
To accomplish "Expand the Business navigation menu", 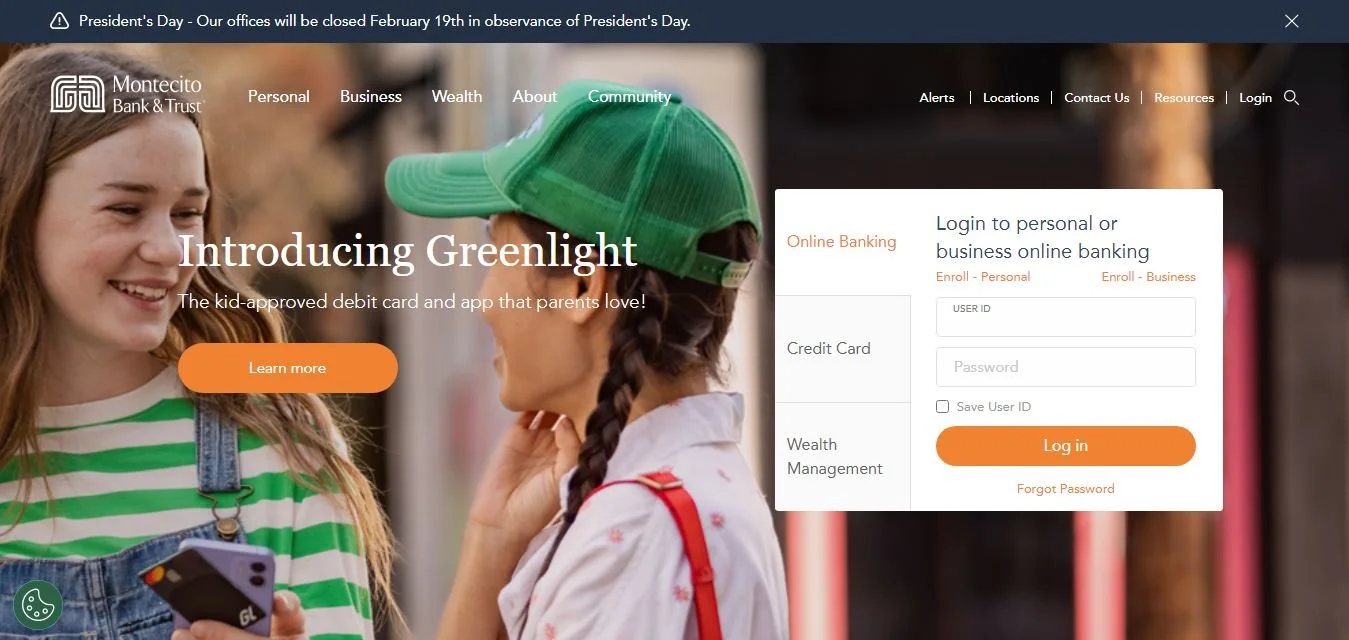I will pos(371,97).
